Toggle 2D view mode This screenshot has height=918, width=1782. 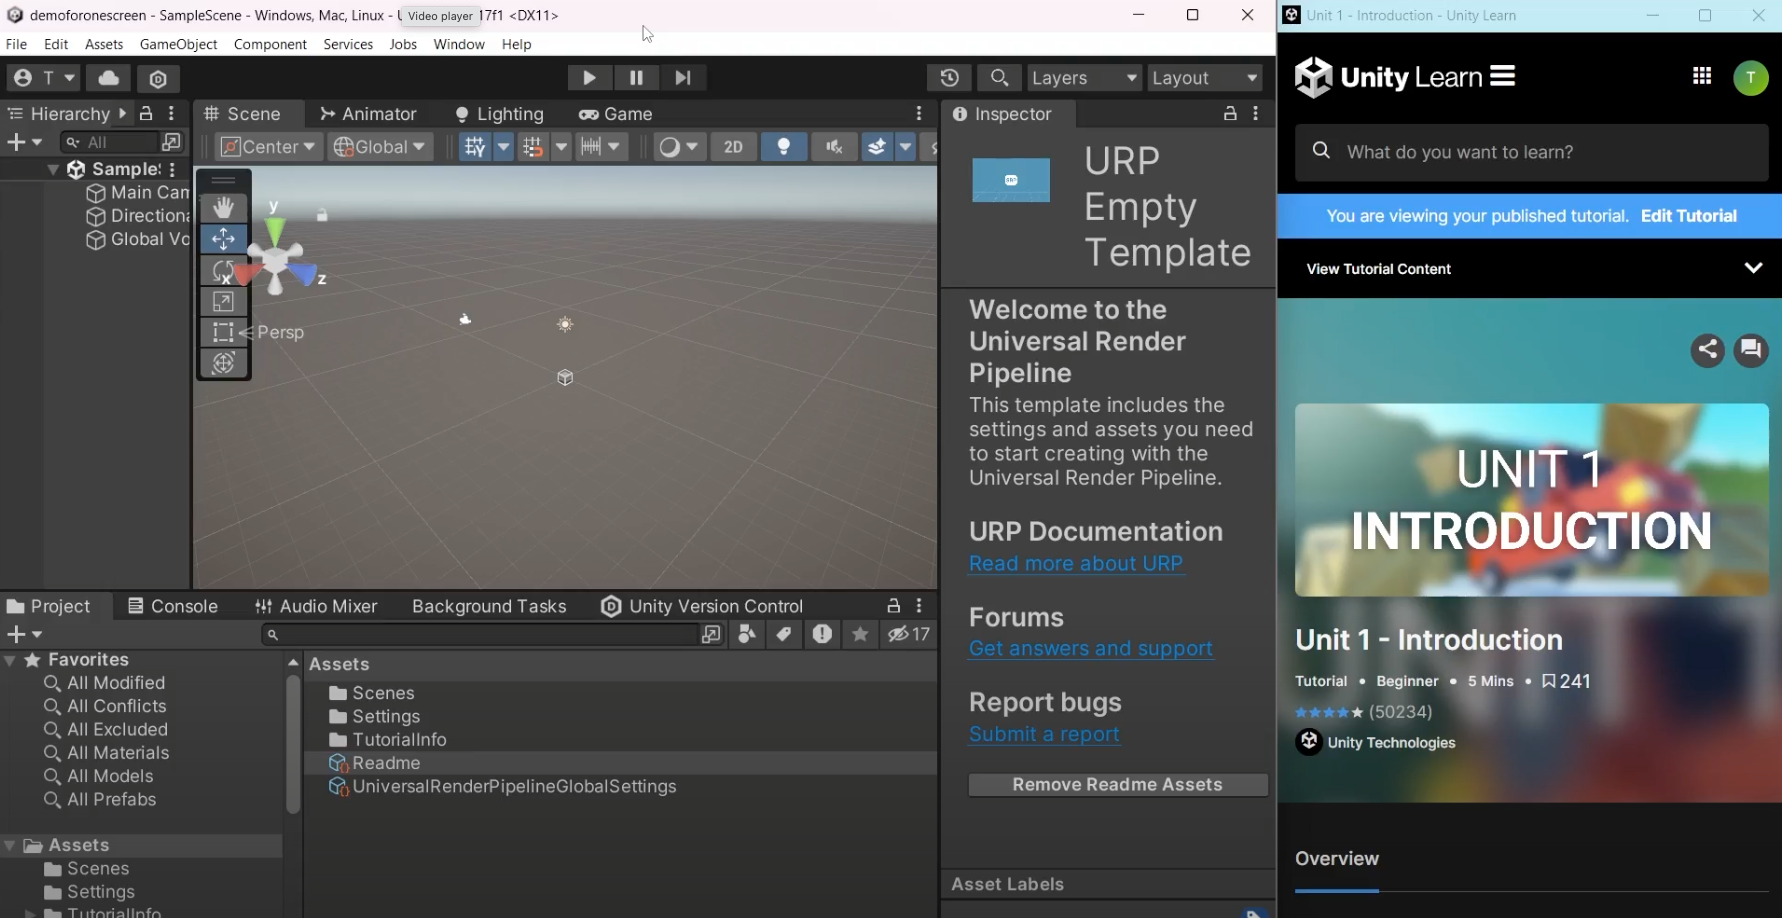point(733,147)
